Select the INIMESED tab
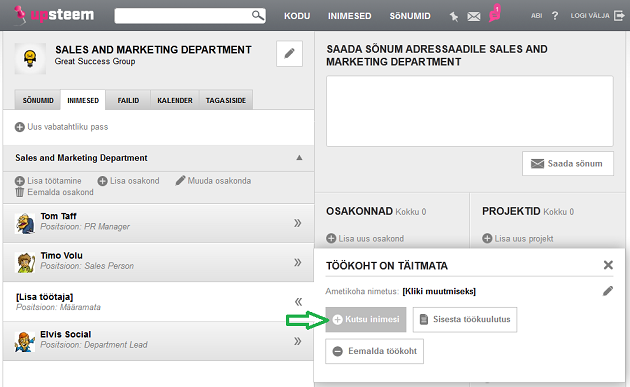This screenshot has width=630, height=387. (83, 100)
